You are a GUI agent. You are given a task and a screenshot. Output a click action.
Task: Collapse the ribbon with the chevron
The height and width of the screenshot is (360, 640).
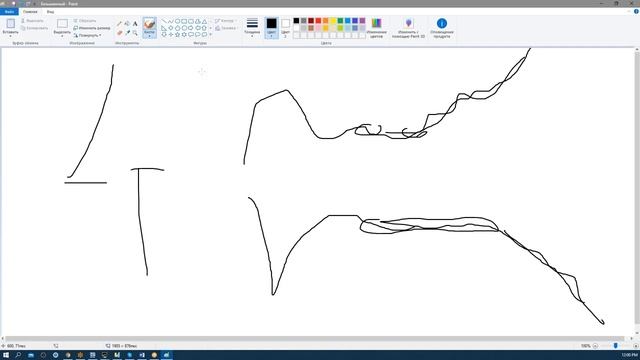[629, 11]
